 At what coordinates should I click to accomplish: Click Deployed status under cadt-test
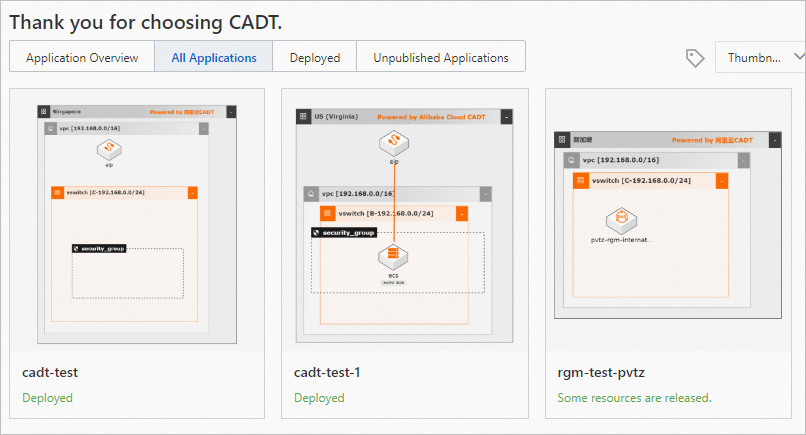coord(47,398)
